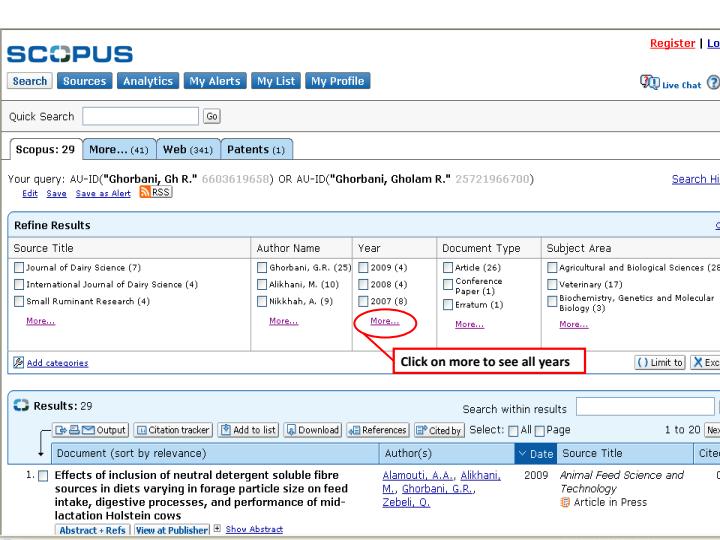Viewport: 720px width, 540px height.
Task: Check International Journal of Dairy Science filter
Action: click(x=19, y=284)
